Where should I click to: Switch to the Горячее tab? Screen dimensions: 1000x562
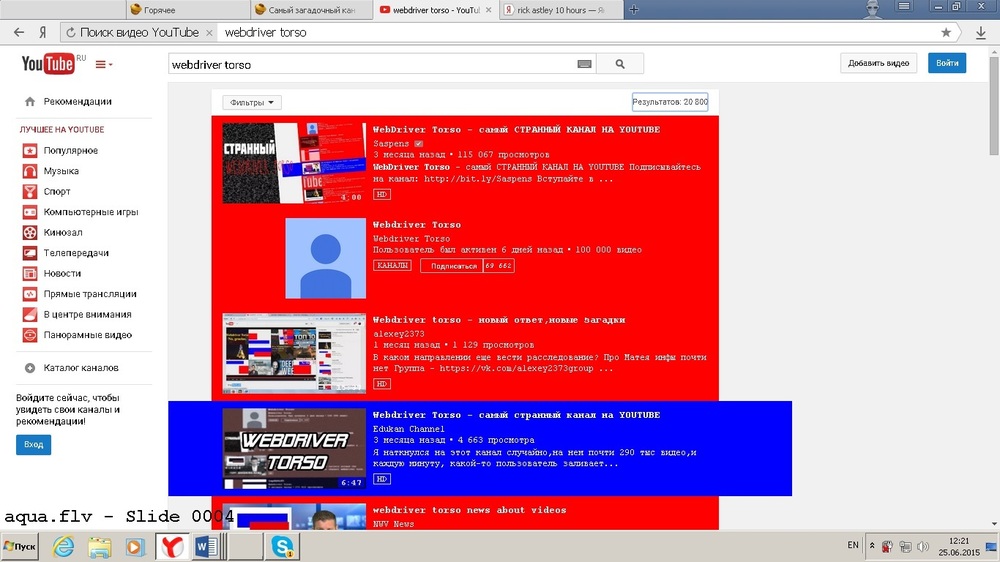point(188,10)
